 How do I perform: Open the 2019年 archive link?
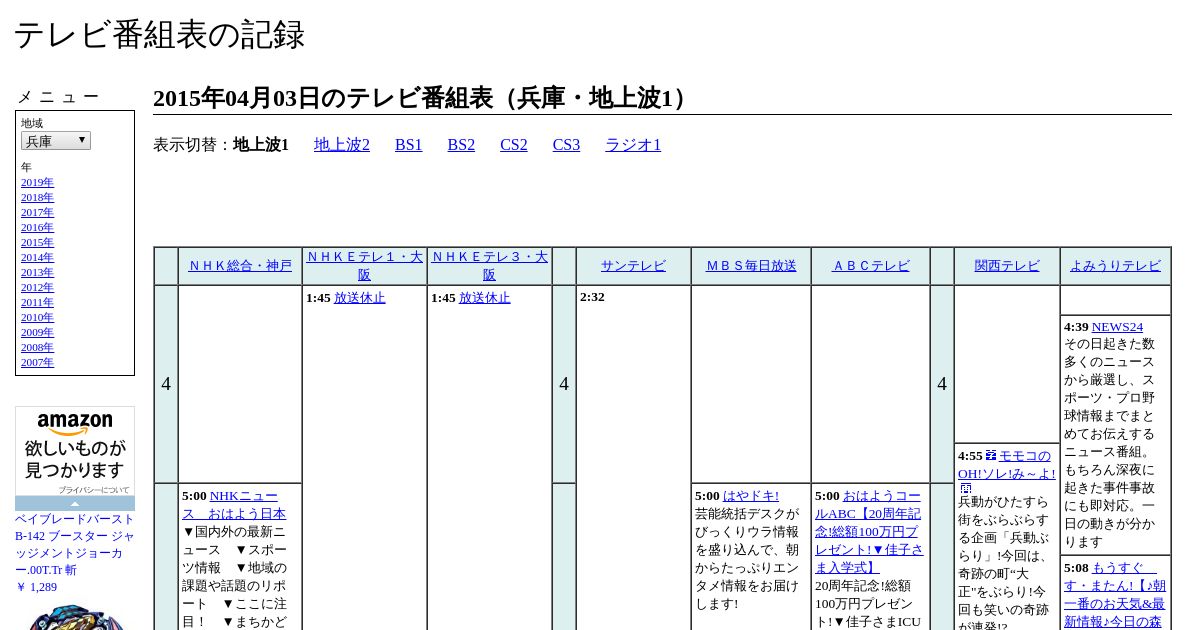37,182
